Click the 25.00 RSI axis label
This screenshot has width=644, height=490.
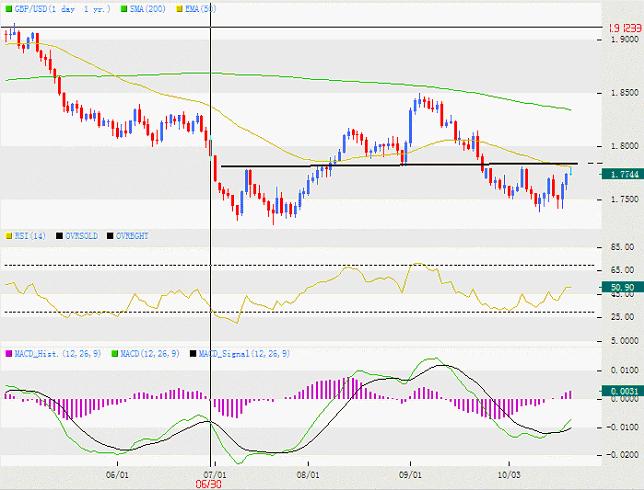623,317
